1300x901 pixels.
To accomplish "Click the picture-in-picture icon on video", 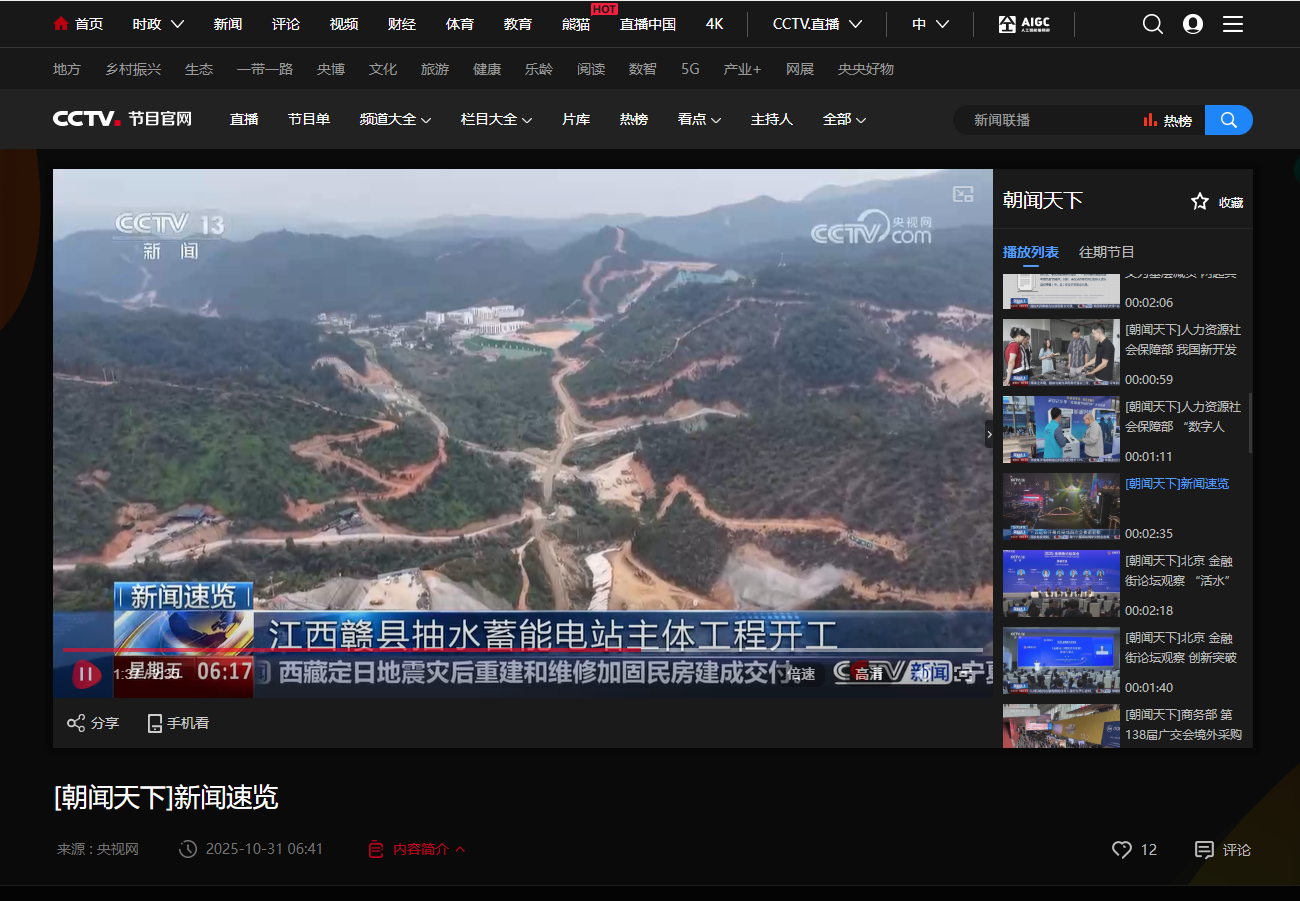I will click(x=963, y=194).
